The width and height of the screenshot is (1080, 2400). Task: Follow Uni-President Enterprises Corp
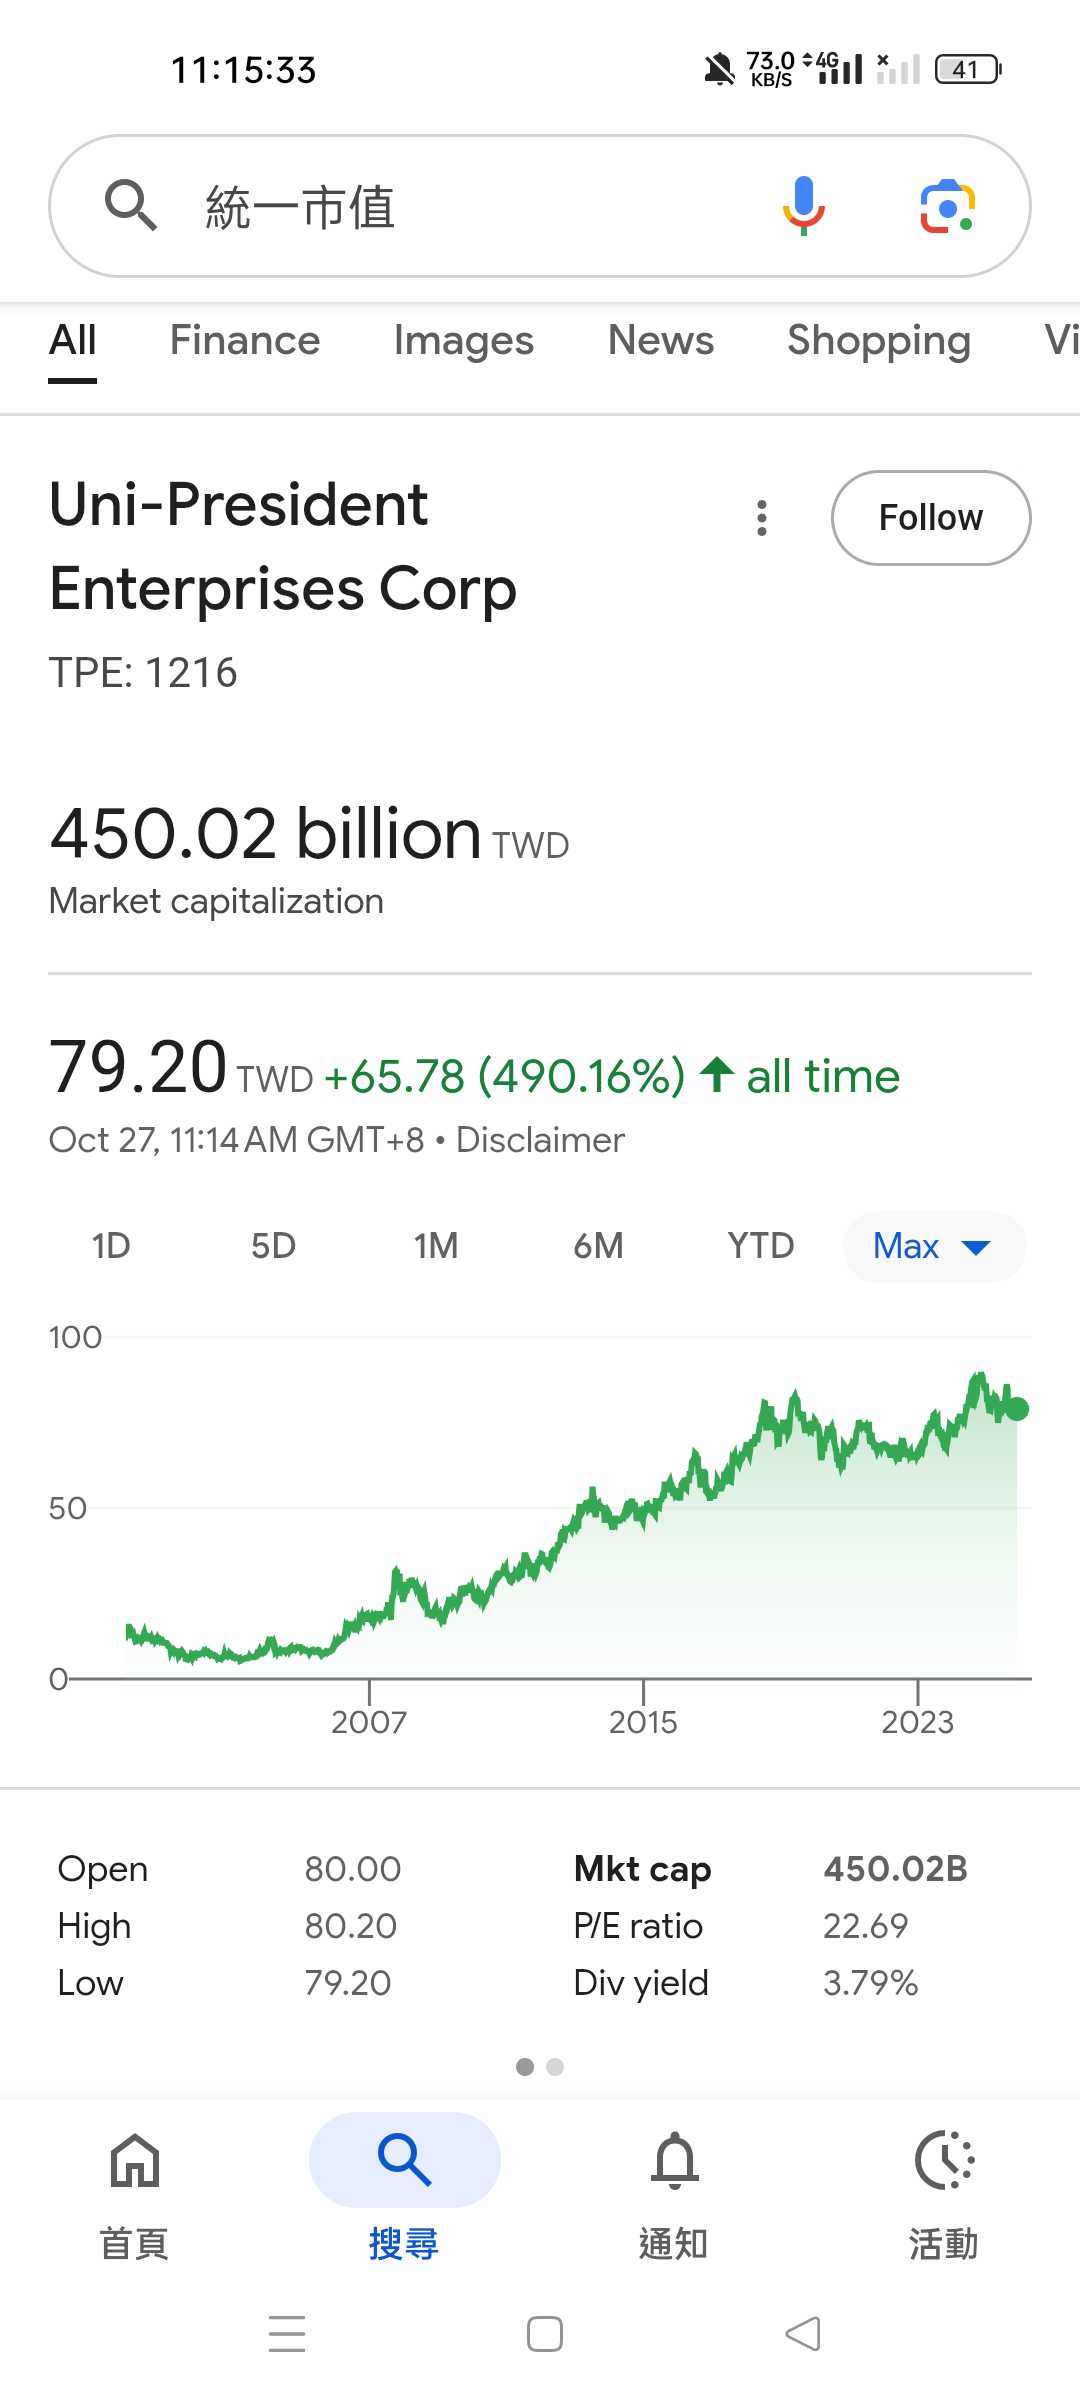(930, 518)
